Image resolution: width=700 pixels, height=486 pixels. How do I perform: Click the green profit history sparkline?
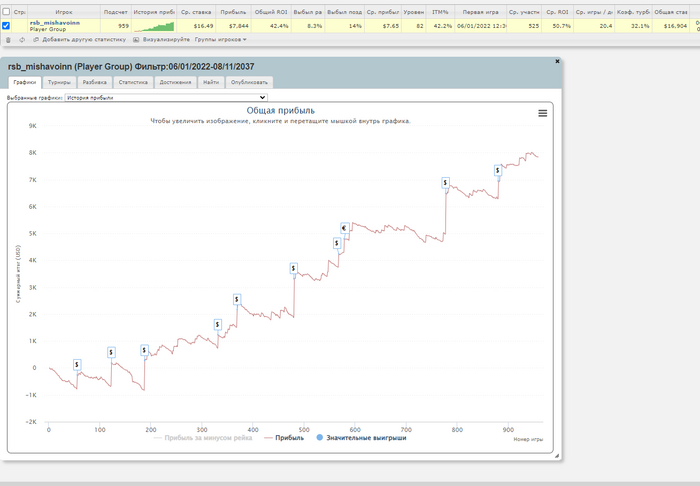154,27
